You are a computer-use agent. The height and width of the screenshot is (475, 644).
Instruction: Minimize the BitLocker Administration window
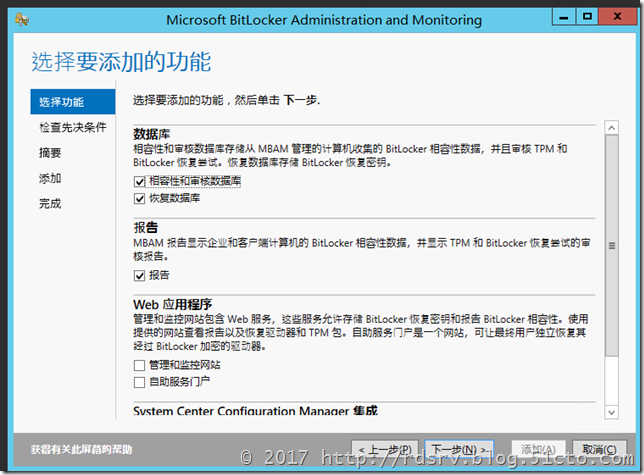[x=564, y=17]
